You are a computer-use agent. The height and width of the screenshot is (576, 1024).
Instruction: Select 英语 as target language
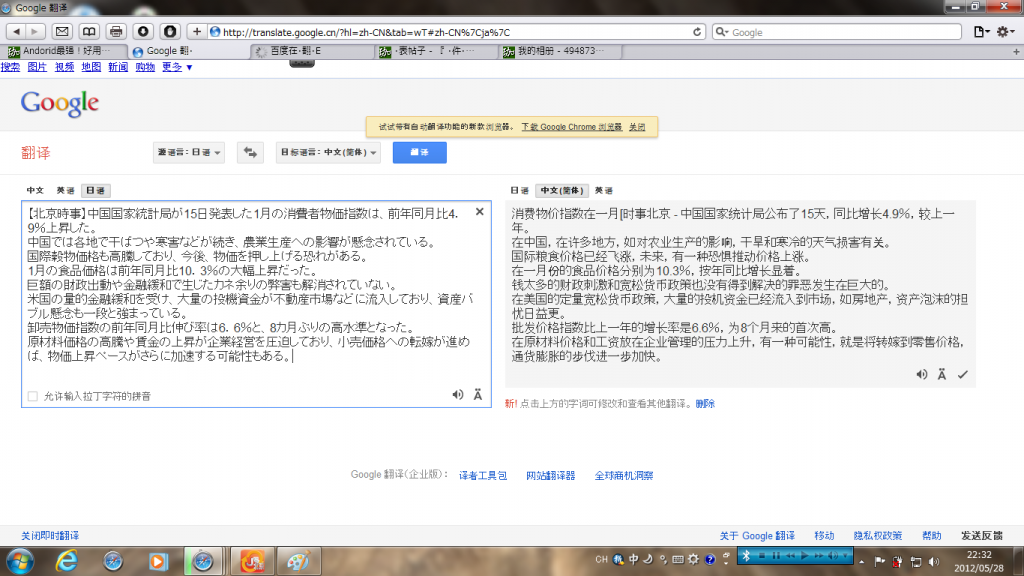click(604, 190)
